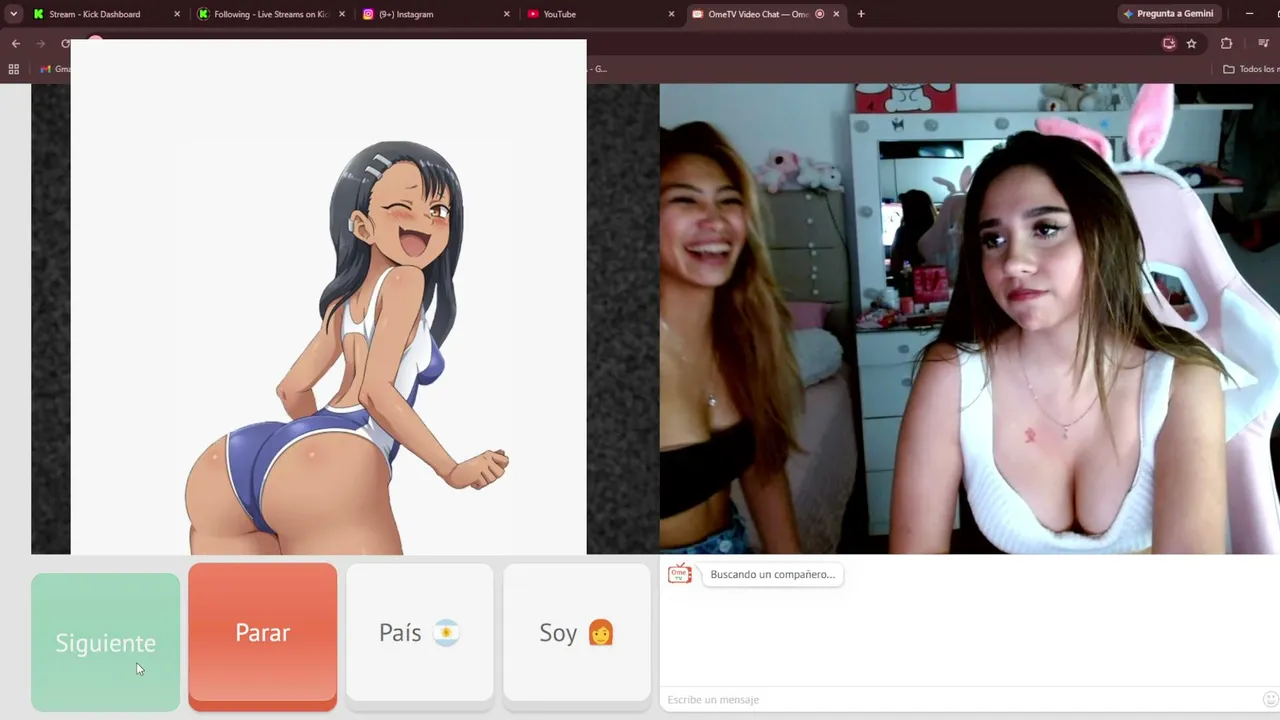
Task: Open the media controls icon
Action: (x=1263, y=43)
